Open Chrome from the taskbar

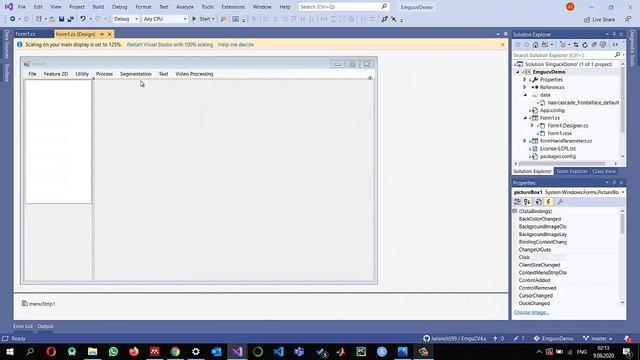[175, 351]
